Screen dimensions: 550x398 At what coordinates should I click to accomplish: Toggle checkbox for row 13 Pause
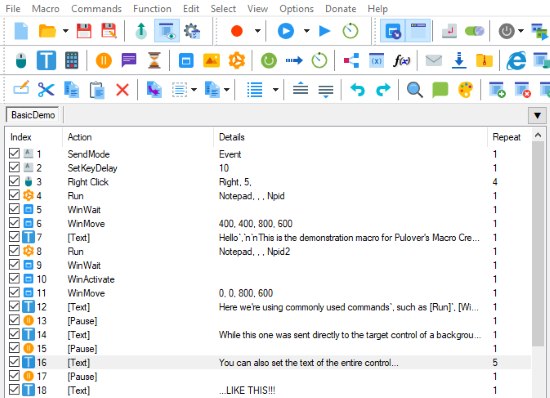click(14, 320)
